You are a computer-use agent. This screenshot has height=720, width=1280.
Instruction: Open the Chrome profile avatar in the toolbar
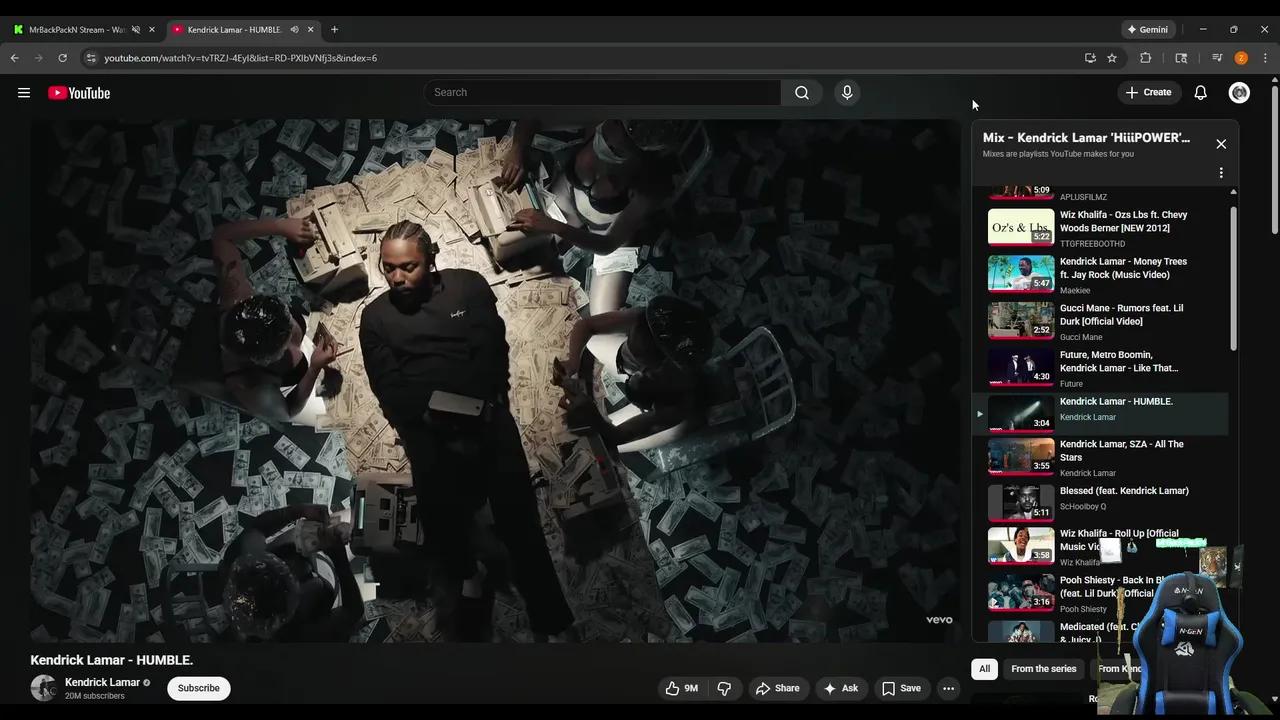pyautogui.click(x=1241, y=58)
